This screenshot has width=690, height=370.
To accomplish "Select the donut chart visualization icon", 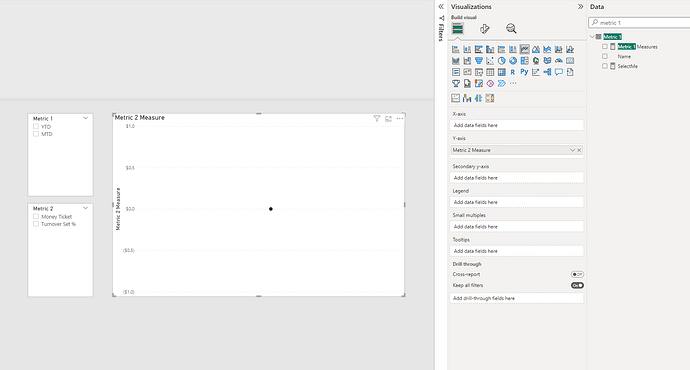I will (513, 61).
